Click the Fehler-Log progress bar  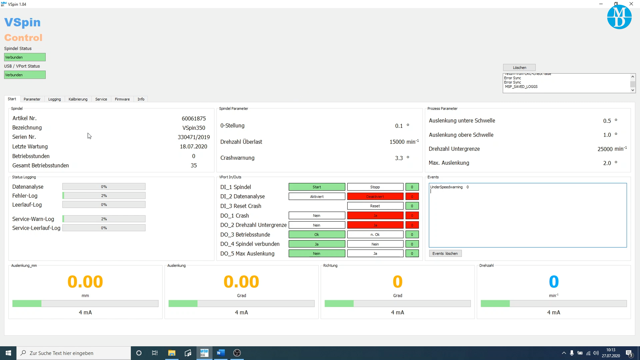click(104, 196)
